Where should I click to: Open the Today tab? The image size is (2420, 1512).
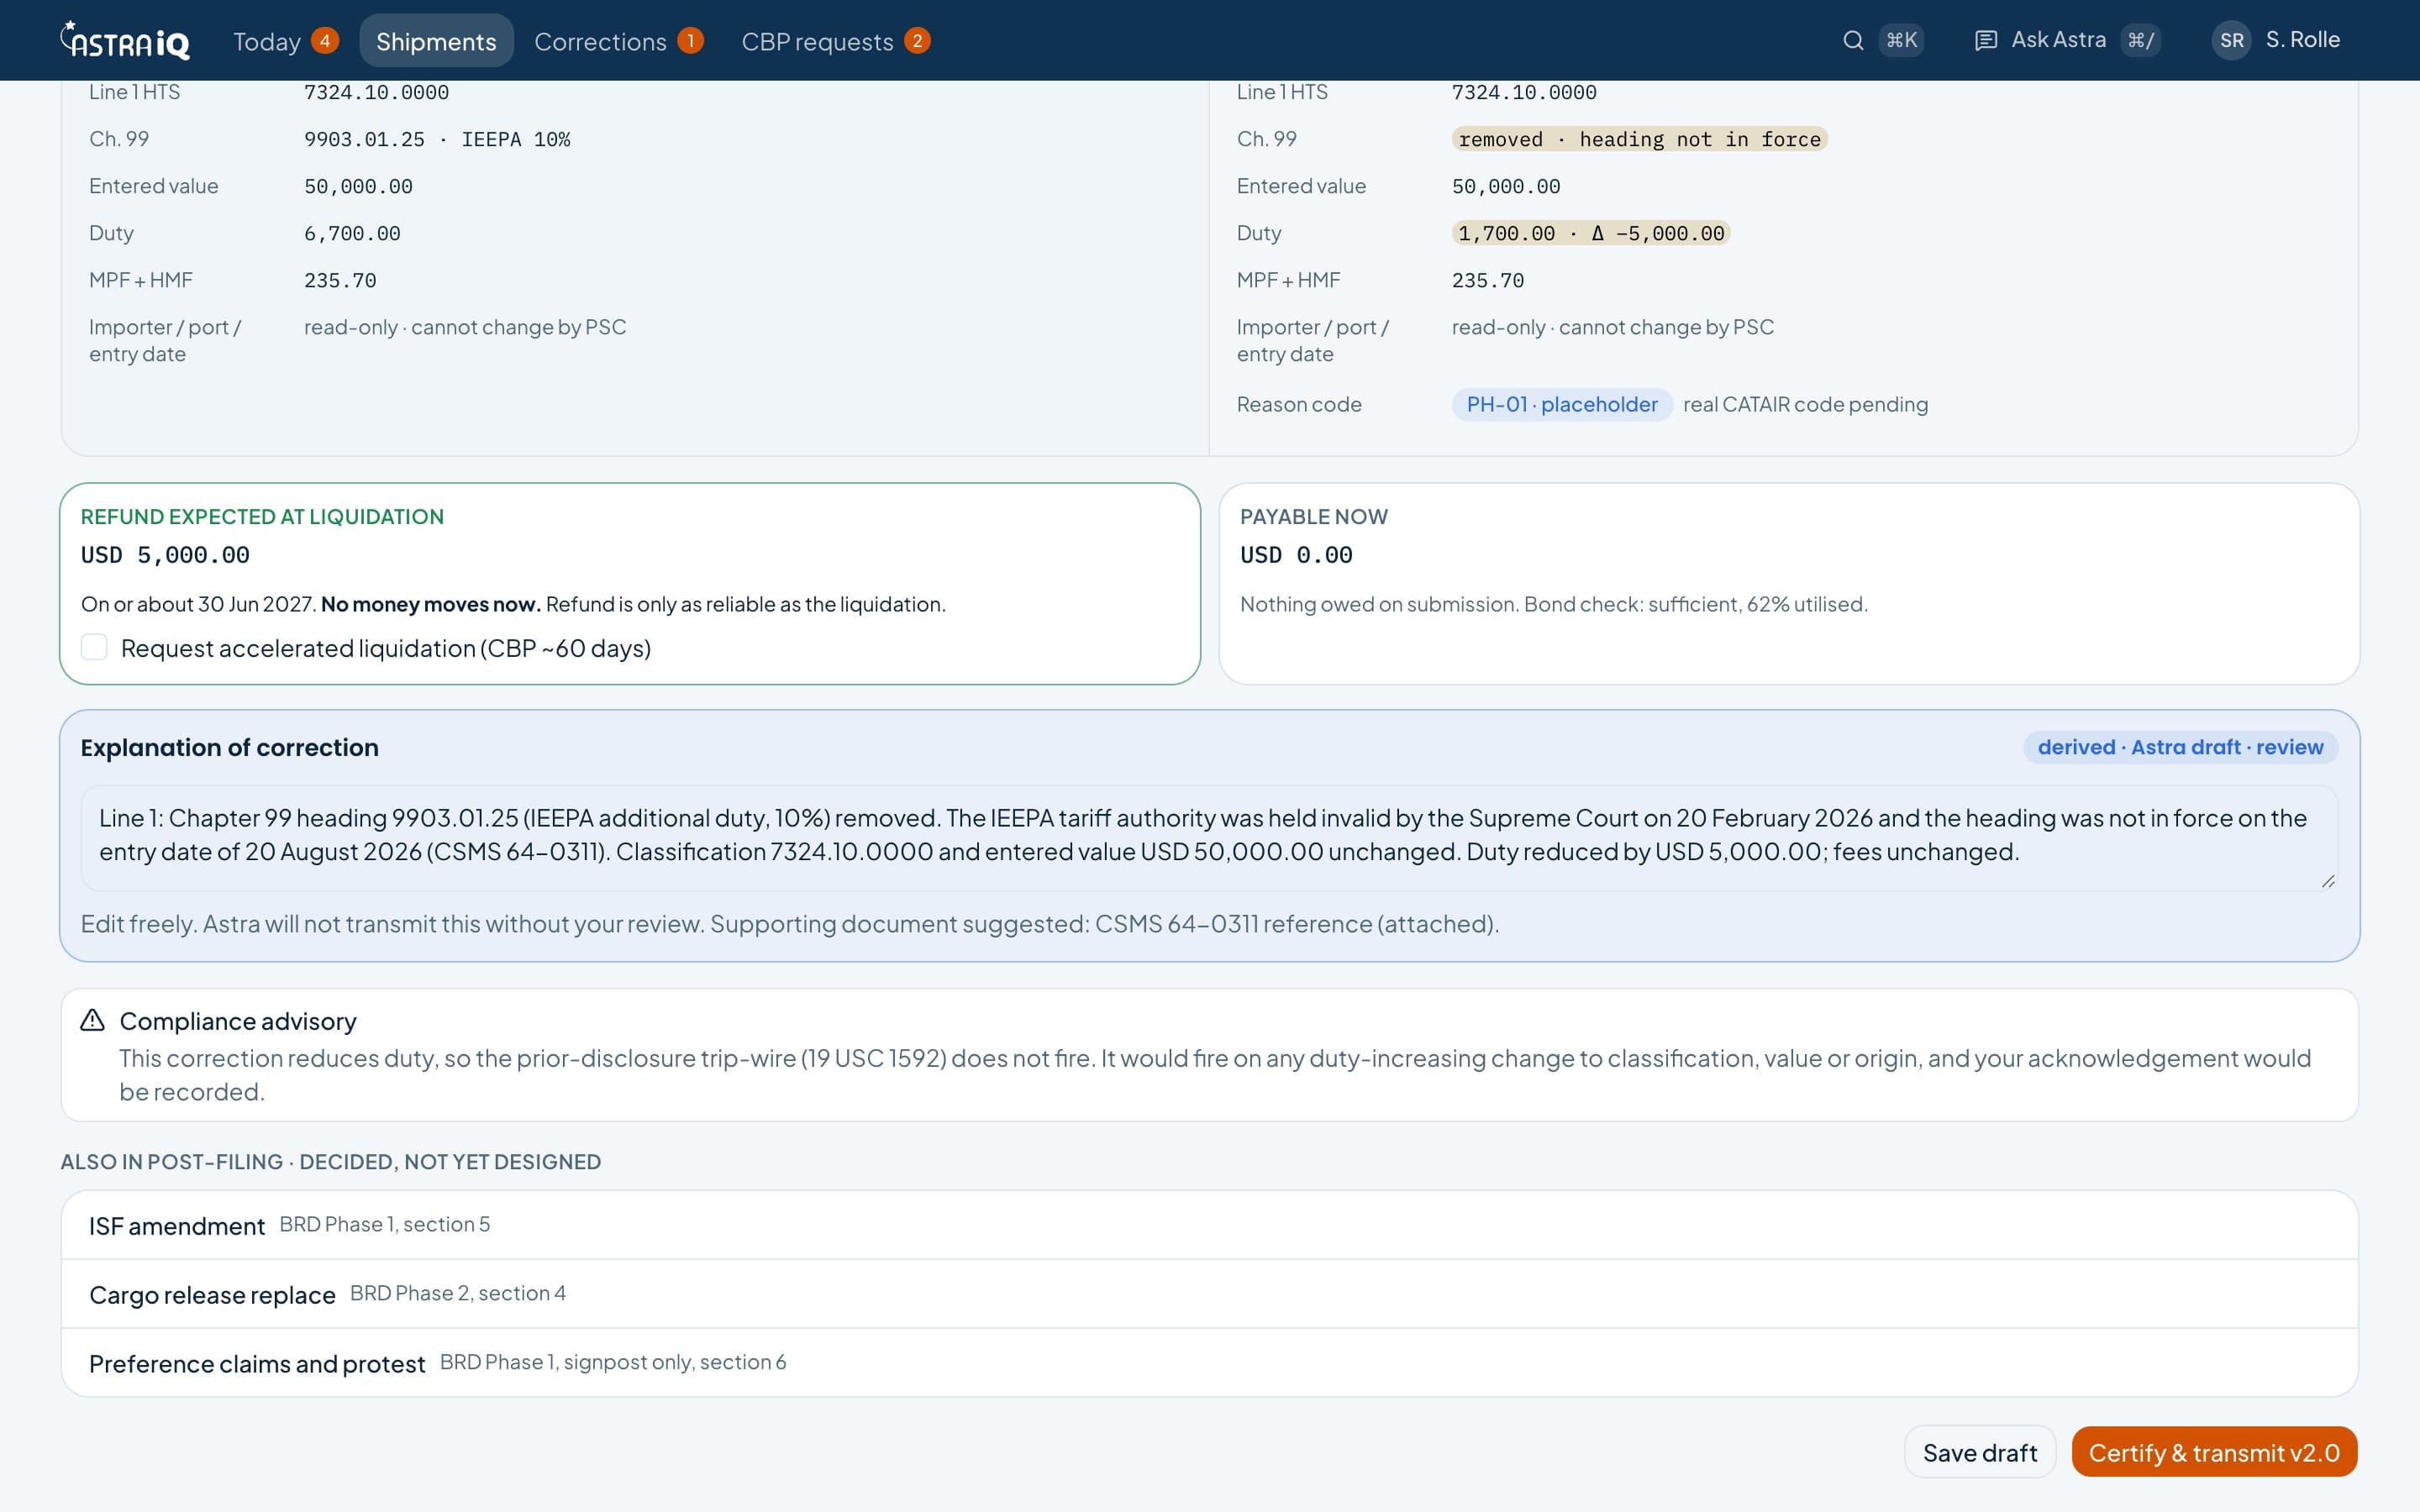pos(285,40)
